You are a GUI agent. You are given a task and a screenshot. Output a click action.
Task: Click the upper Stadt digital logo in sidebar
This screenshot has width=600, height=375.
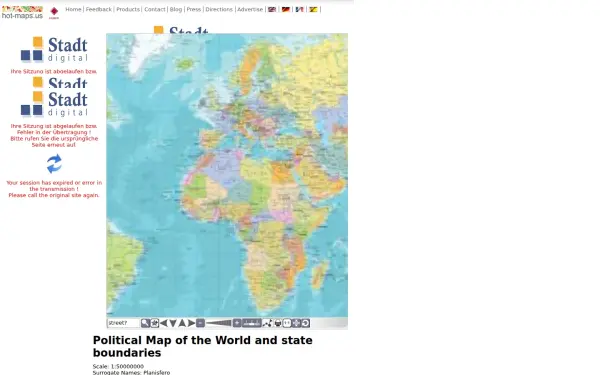click(x=54, y=49)
